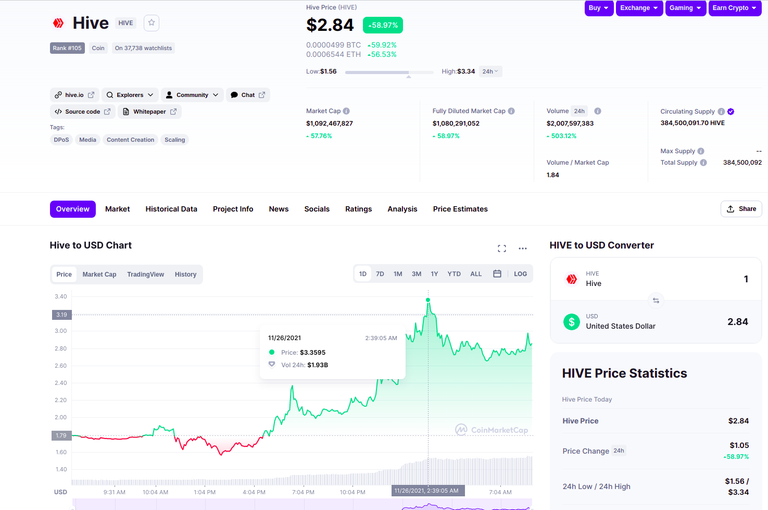Open the Ratings tab

click(x=359, y=209)
